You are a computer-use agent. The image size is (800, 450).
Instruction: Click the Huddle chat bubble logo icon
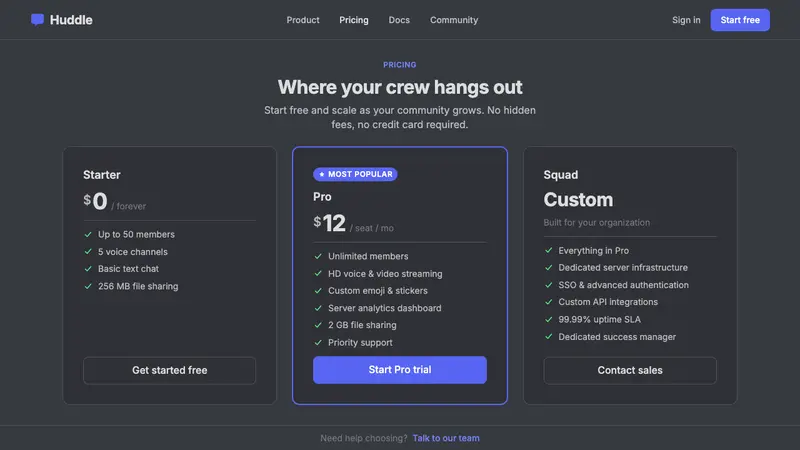tap(37, 20)
